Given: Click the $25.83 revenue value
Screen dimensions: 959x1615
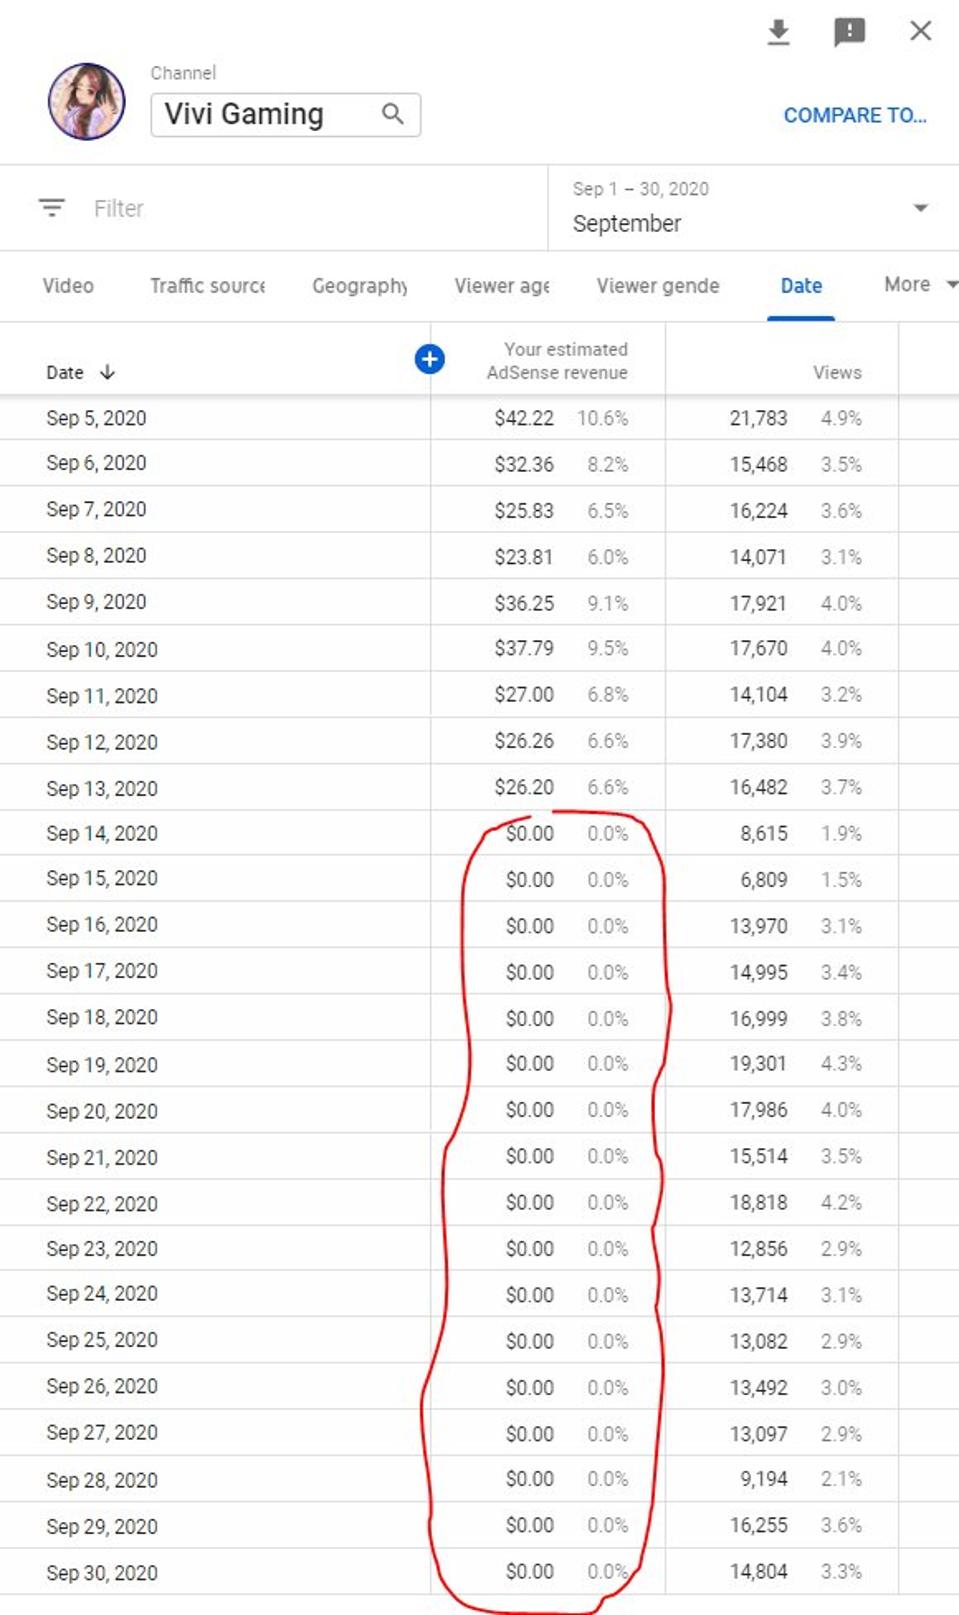Looking at the screenshot, I should point(524,511).
